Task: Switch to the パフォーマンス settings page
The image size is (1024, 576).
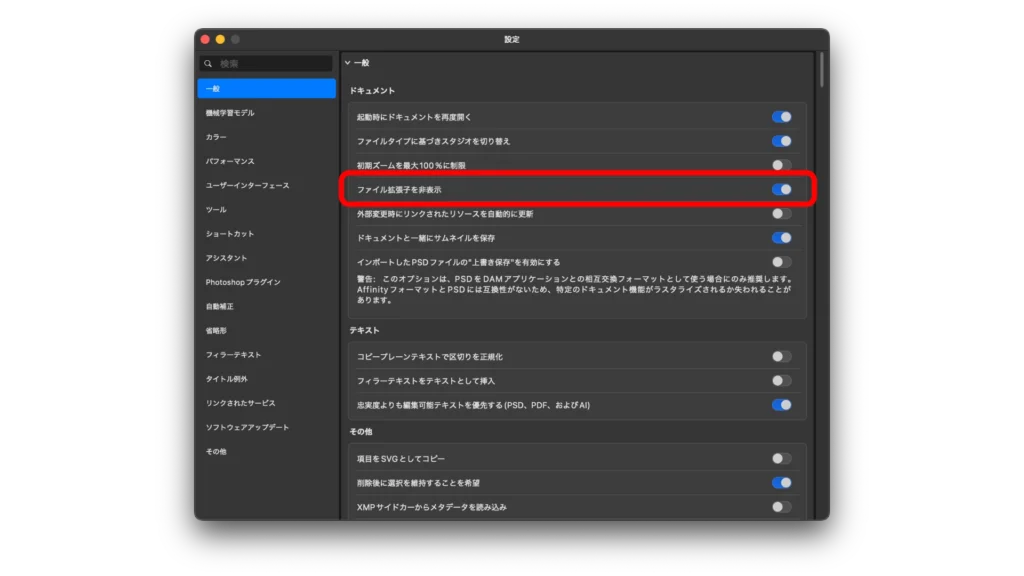Action: pos(232,160)
